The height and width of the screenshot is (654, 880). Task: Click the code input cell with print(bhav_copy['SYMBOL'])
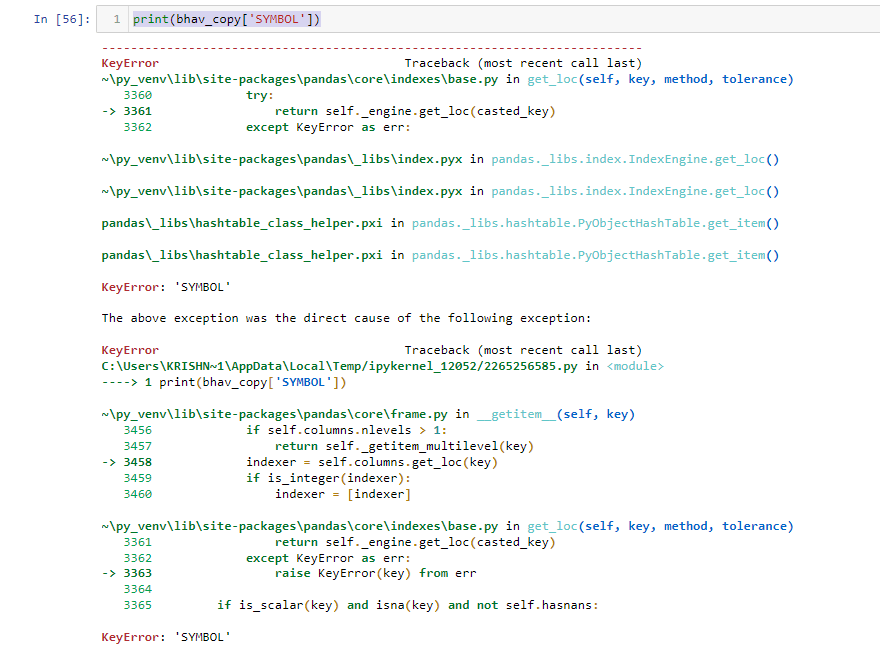pyautogui.click(x=488, y=19)
